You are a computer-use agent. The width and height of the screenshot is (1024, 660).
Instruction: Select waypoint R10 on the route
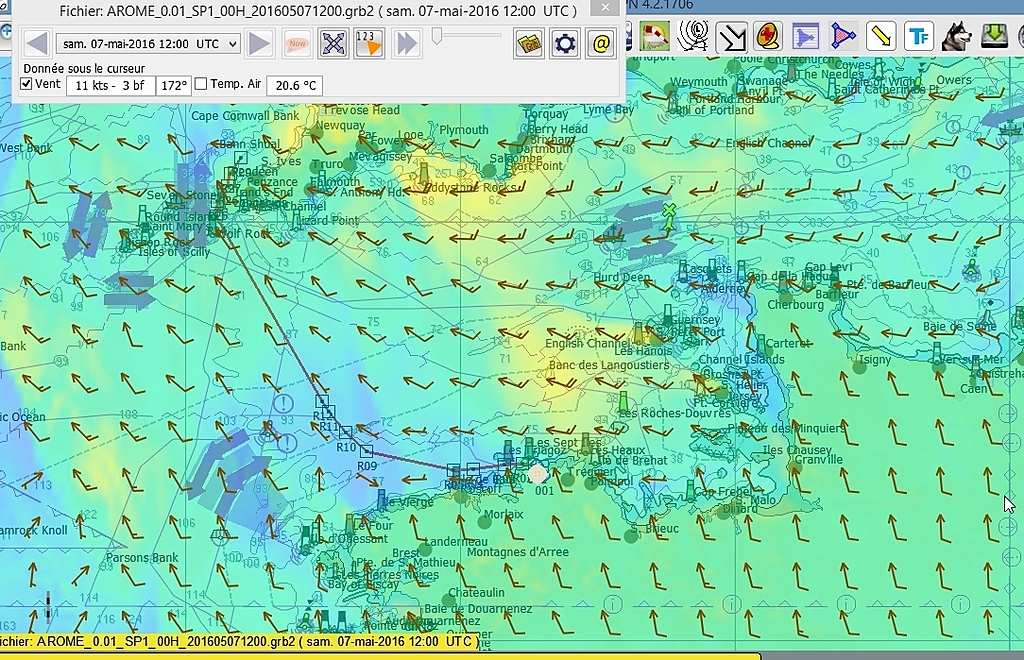345,432
